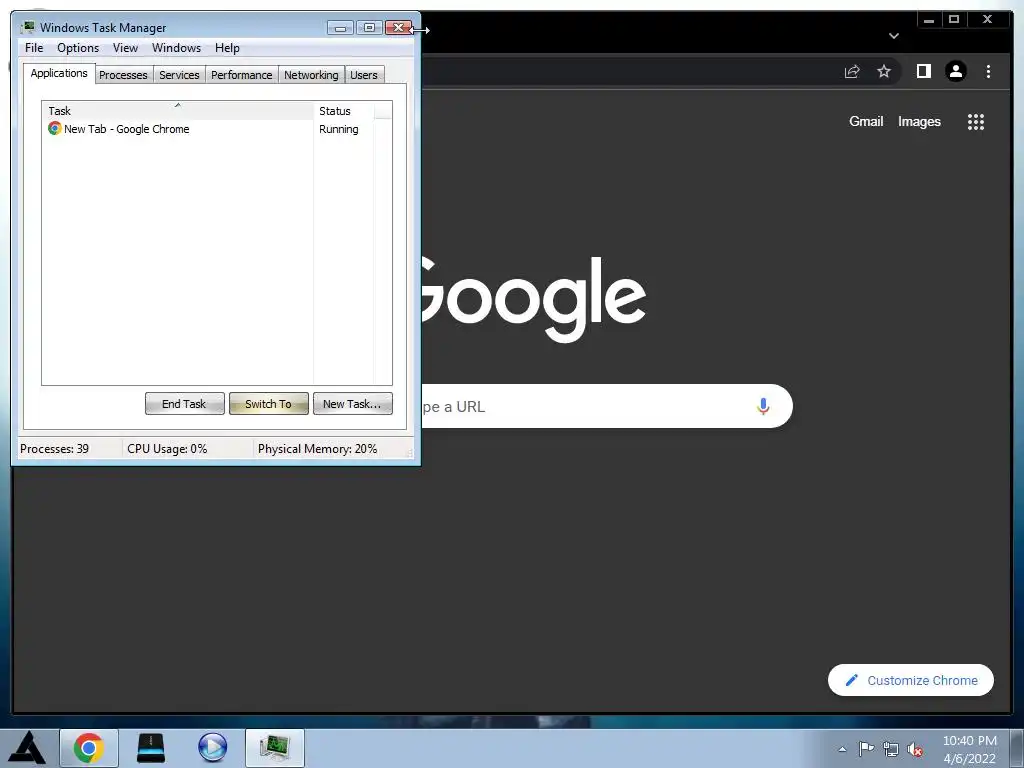Image resolution: width=1024 pixels, height=768 pixels.
Task: Switch to the Performance tab
Action: (242, 75)
